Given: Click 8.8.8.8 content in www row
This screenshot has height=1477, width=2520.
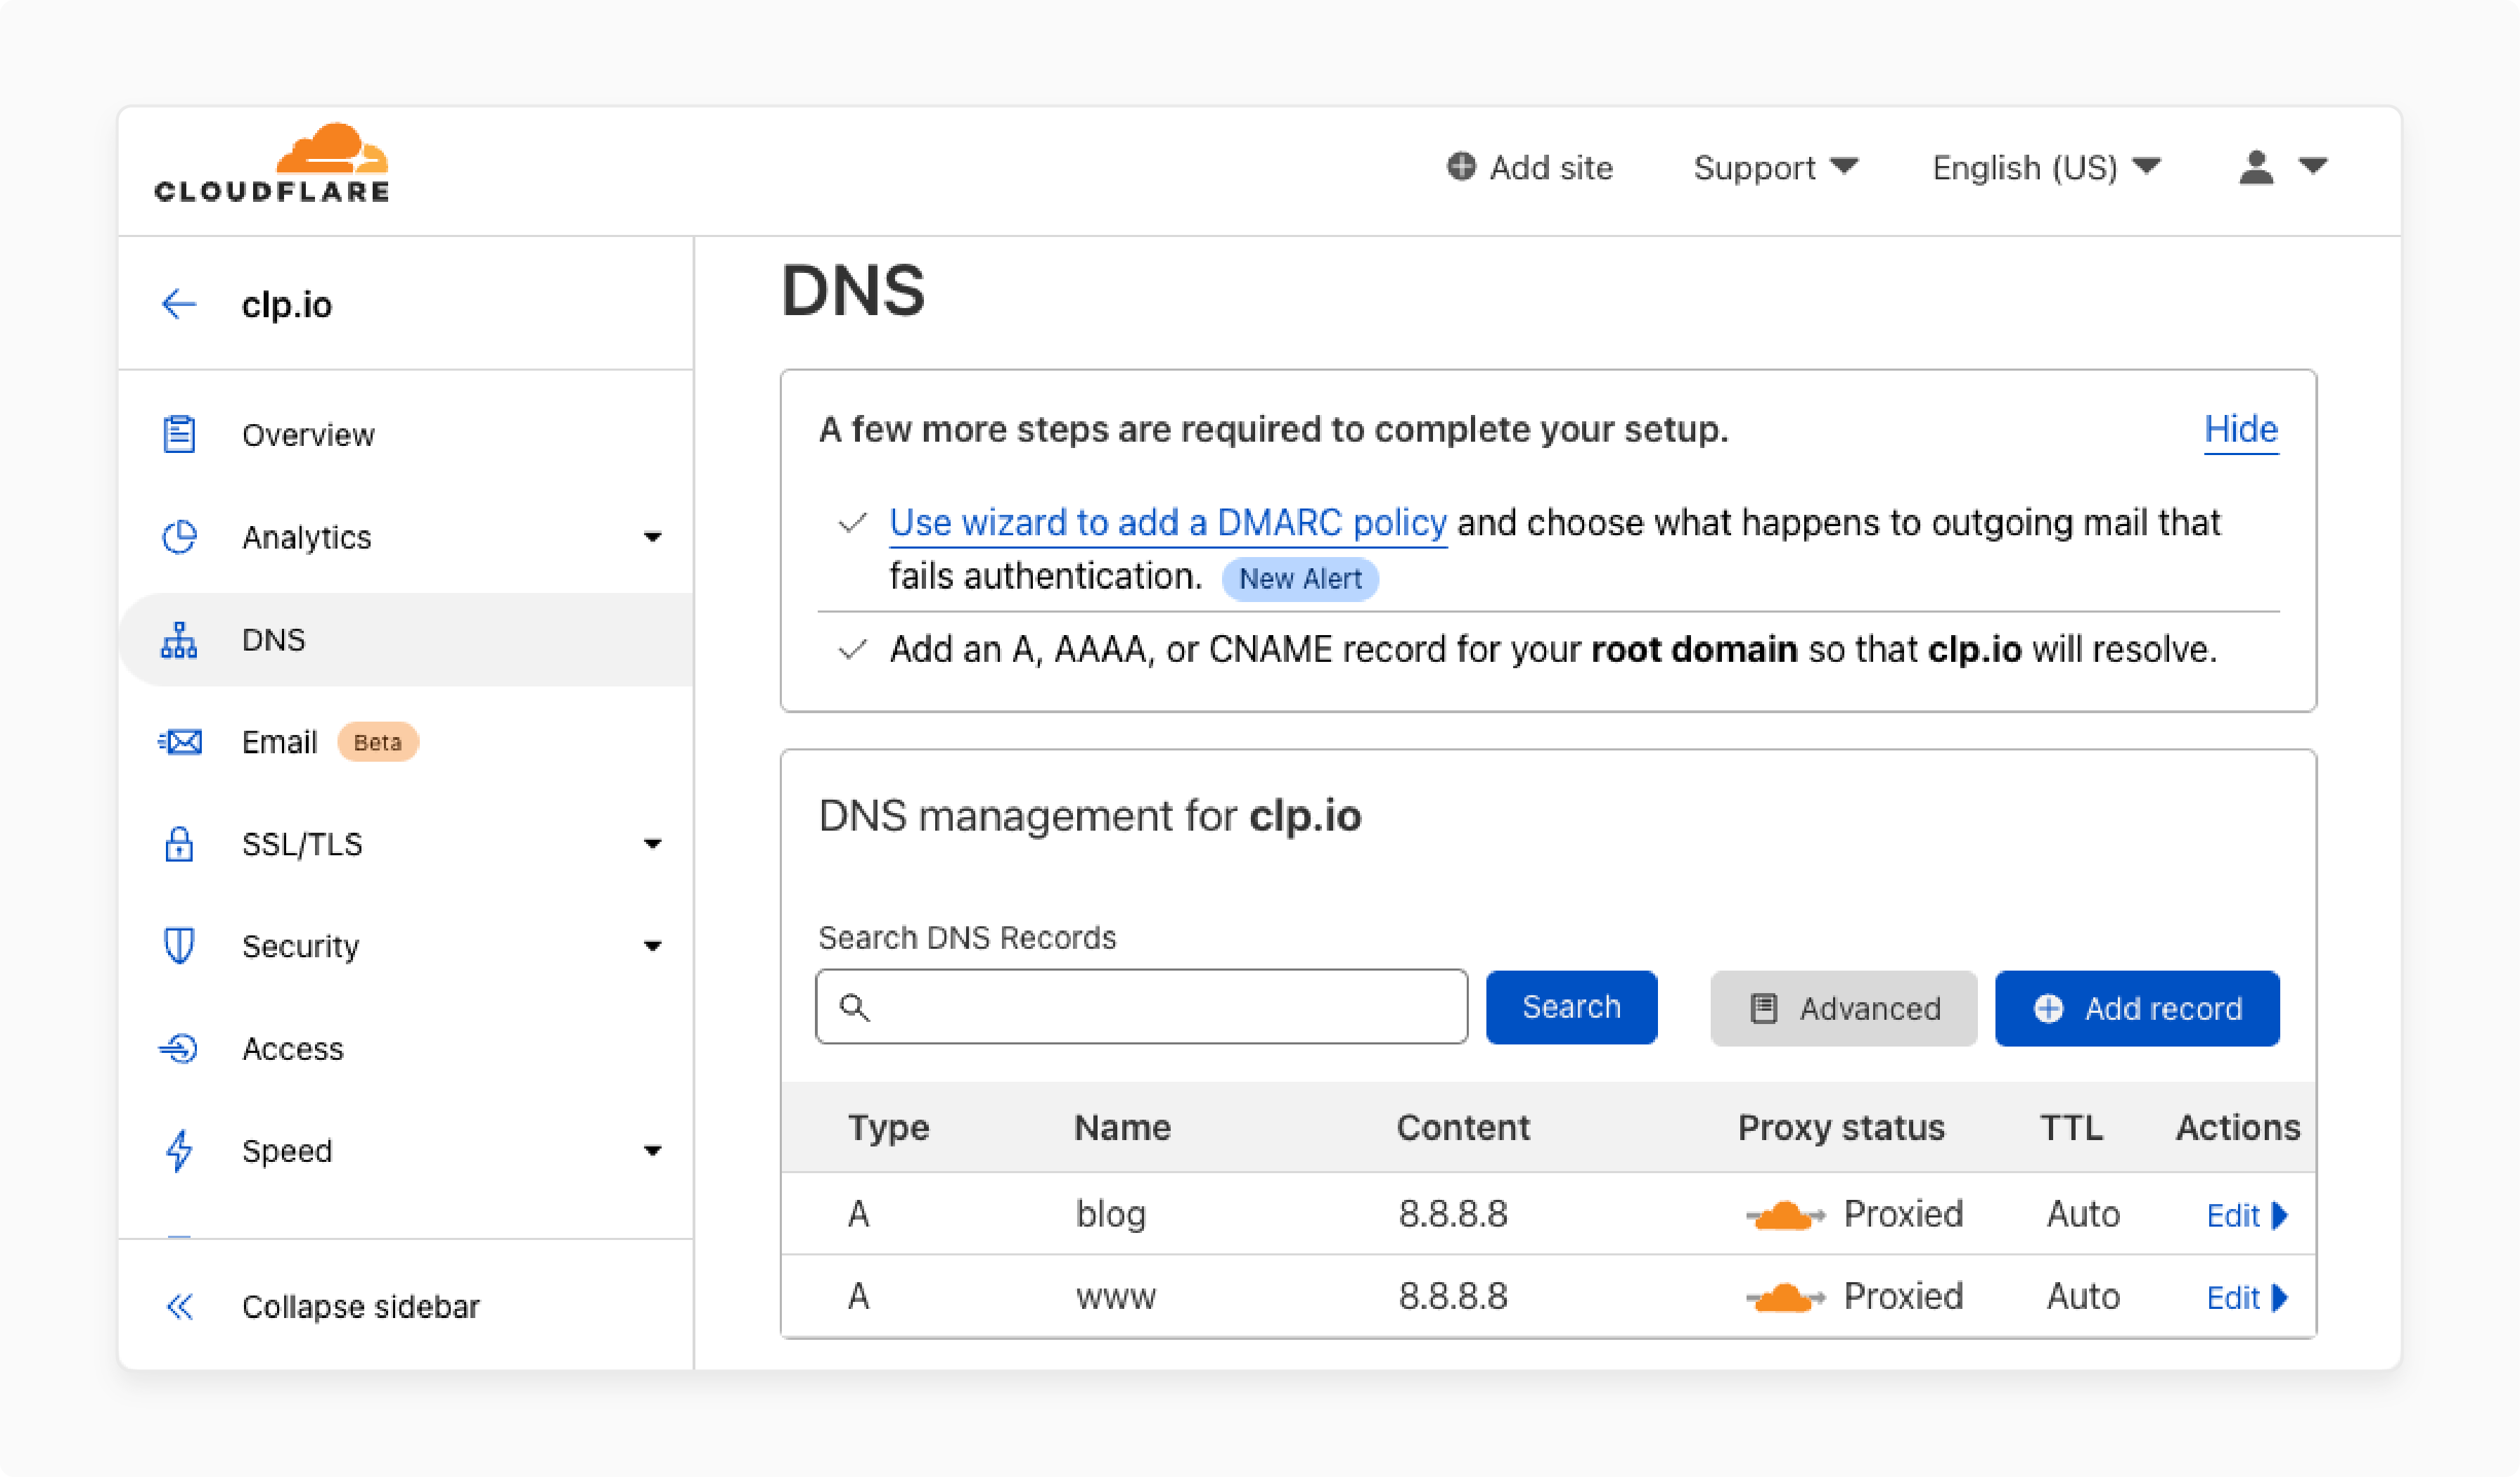Looking at the screenshot, I should coord(1453,1297).
